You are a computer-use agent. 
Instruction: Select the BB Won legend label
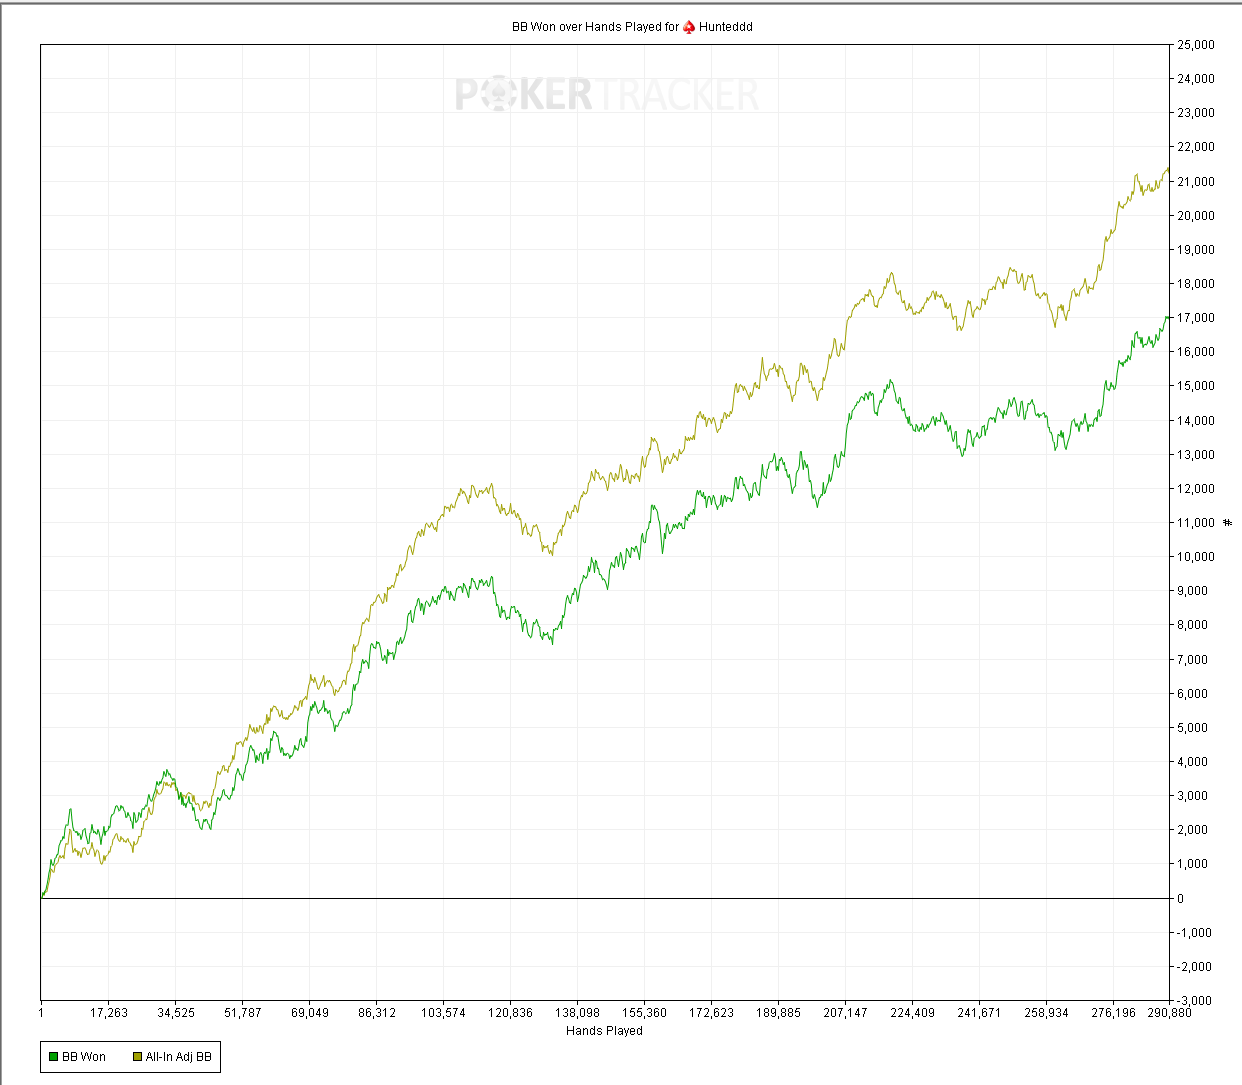click(84, 1057)
